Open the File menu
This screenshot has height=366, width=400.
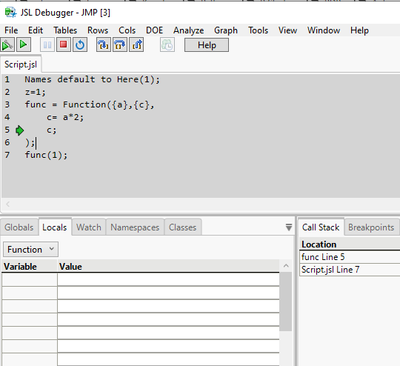(11, 30)
